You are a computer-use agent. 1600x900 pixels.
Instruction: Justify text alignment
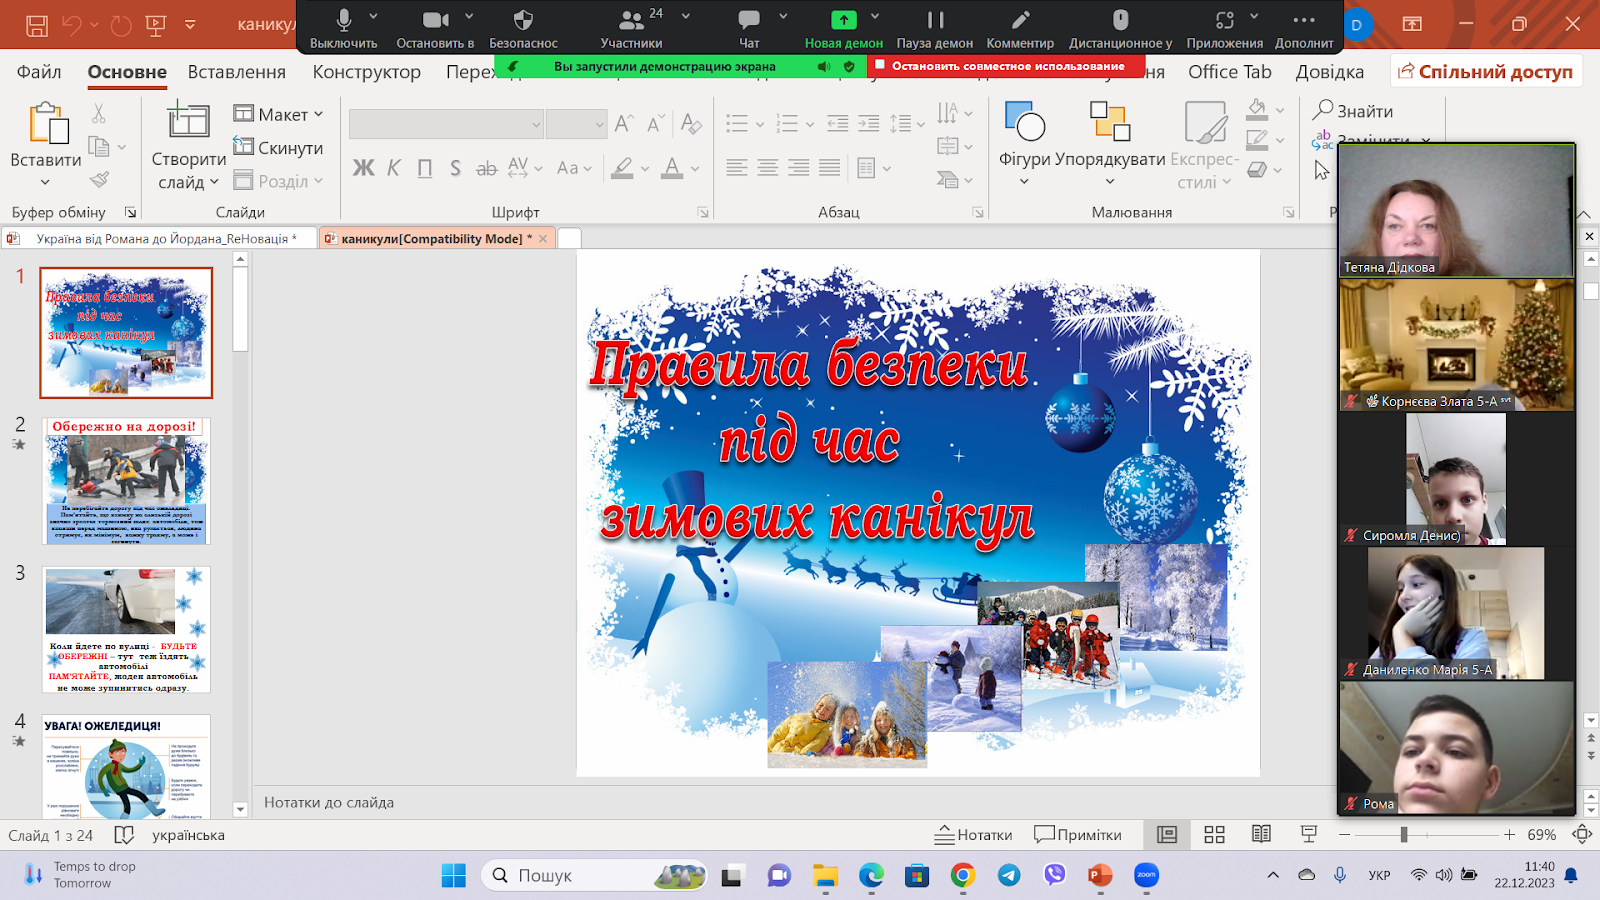(x=830, y=168)
